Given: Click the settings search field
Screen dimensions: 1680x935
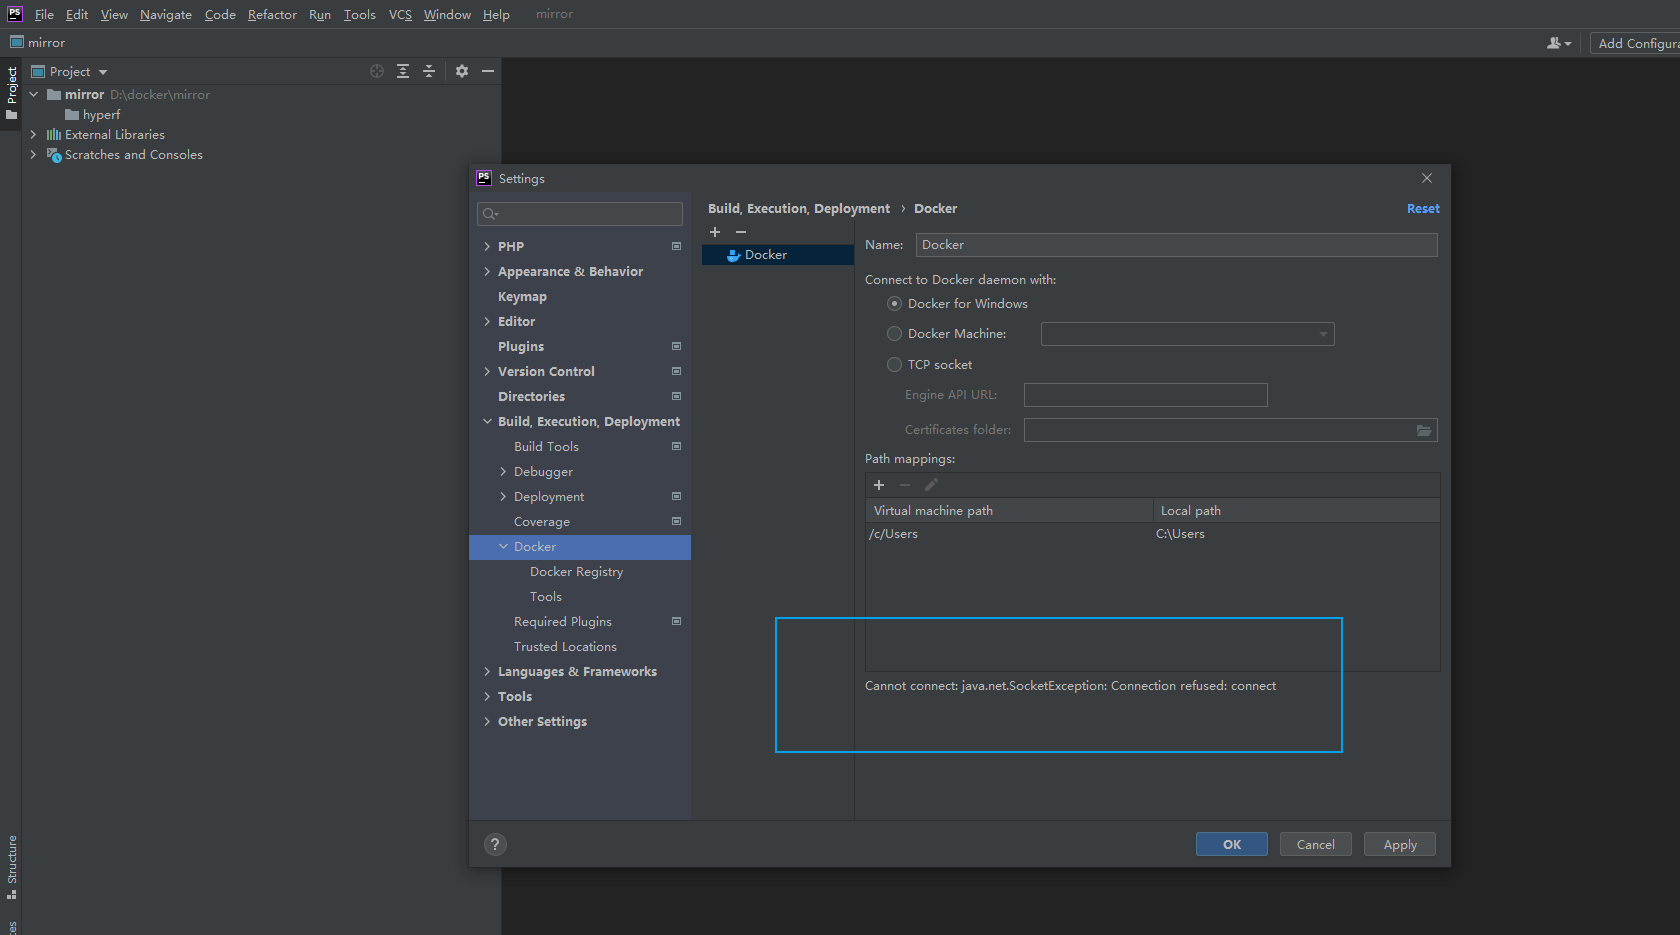Looking at the screenshot, I should point(580,214).
